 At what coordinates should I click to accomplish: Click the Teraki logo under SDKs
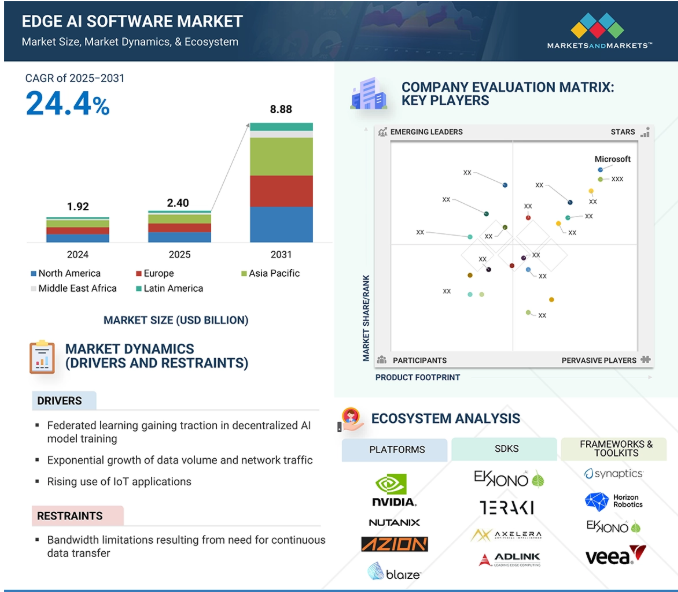[x=507, y=507]
